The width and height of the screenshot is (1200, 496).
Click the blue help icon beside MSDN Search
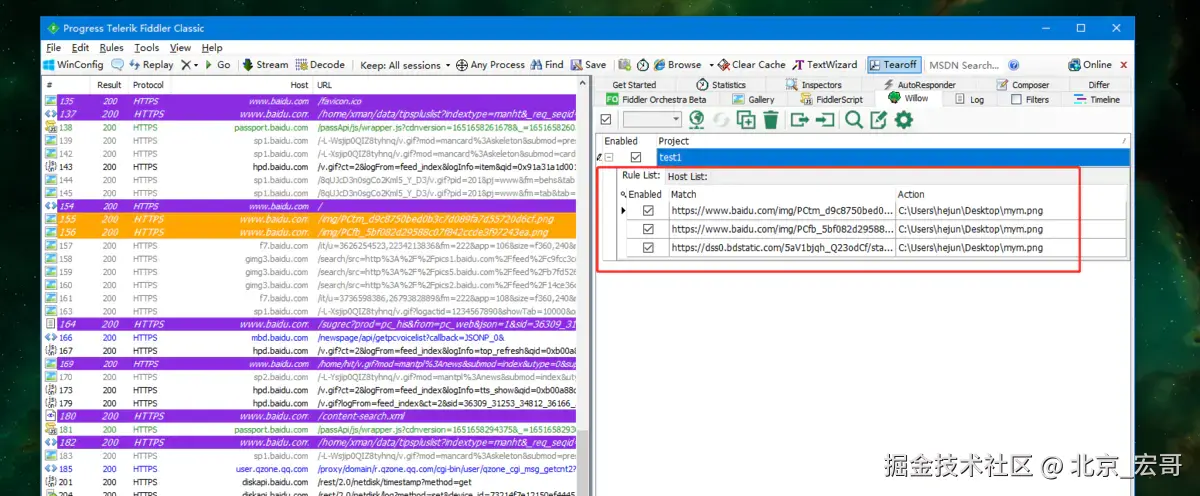pos(1014,65)
